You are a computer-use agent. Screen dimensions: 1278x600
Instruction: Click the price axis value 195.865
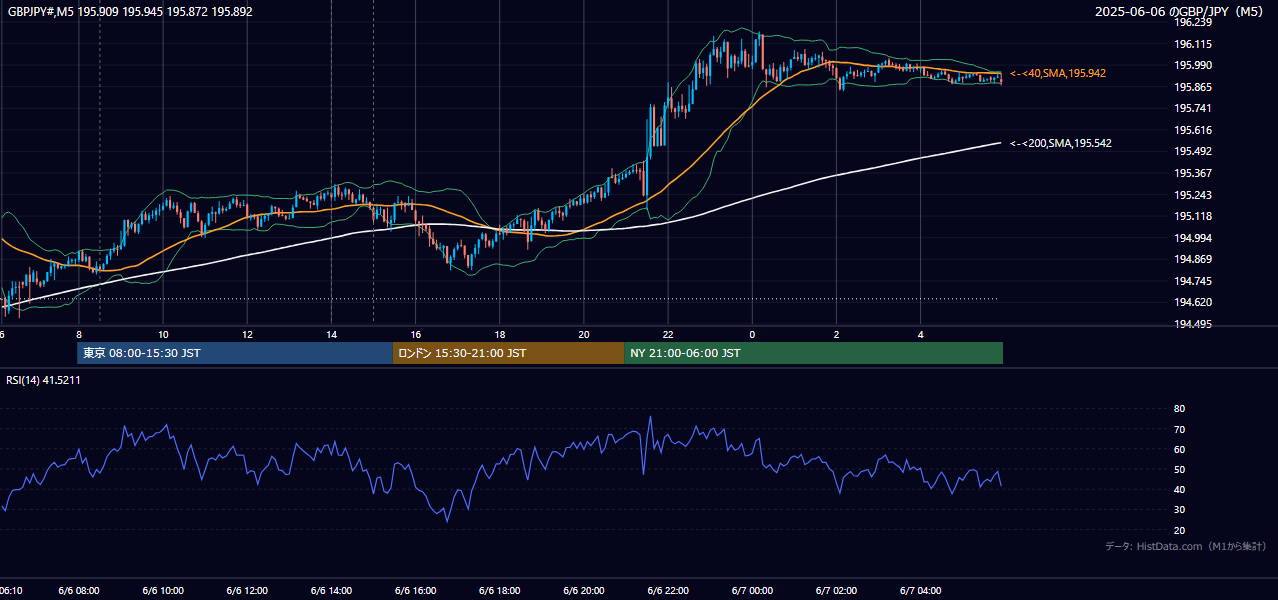click(1193, 88)
